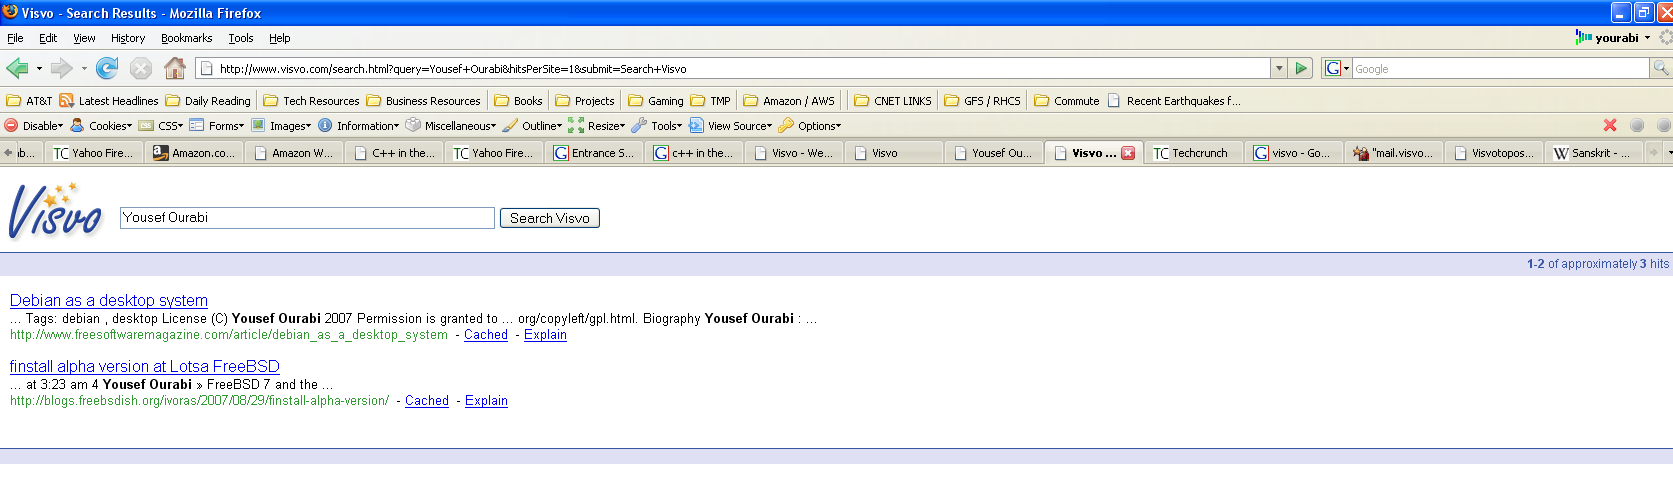Open the Tools dropdown in developer toolbar

[x=657, y=126]
